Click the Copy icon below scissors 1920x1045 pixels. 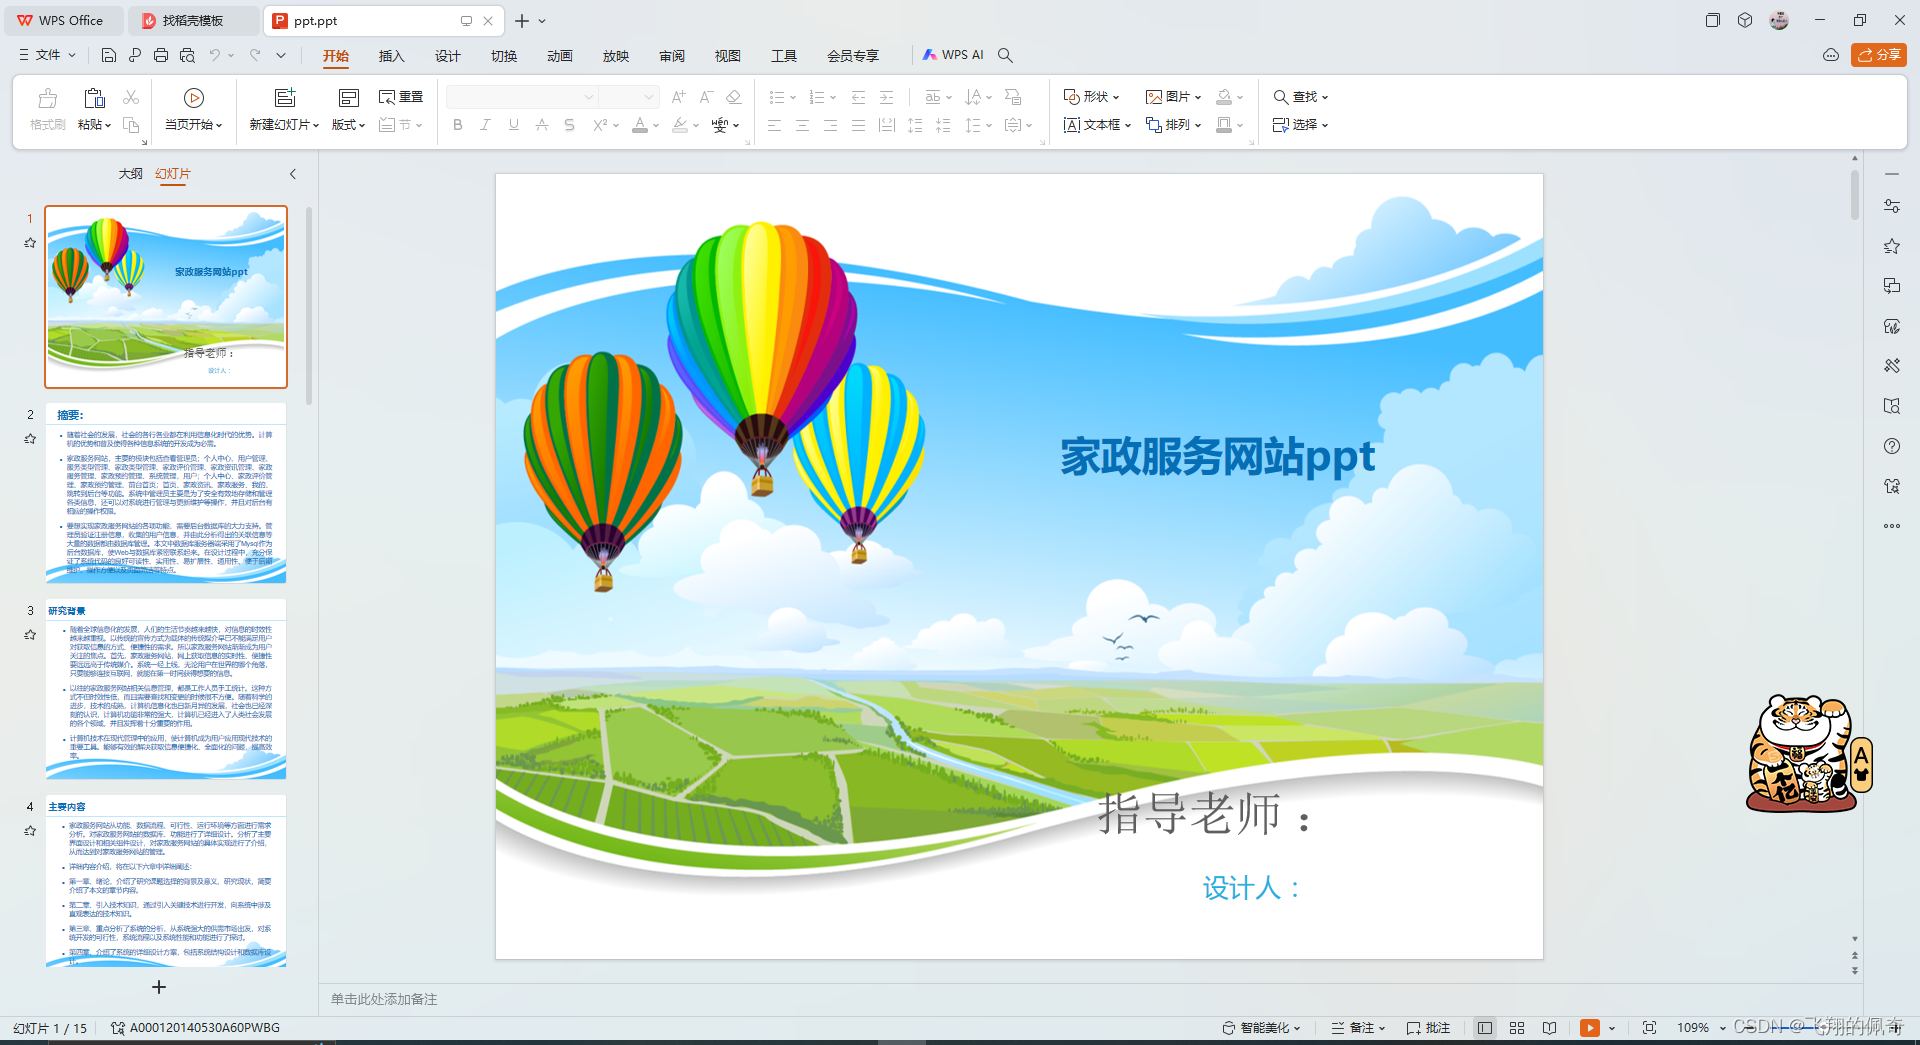pos(131,125)
